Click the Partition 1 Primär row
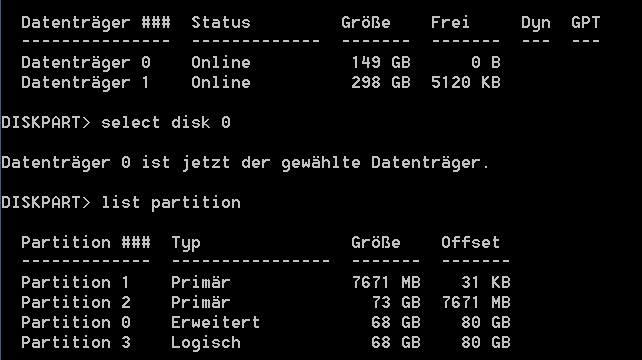642x360 pixels. pos(266,282)
